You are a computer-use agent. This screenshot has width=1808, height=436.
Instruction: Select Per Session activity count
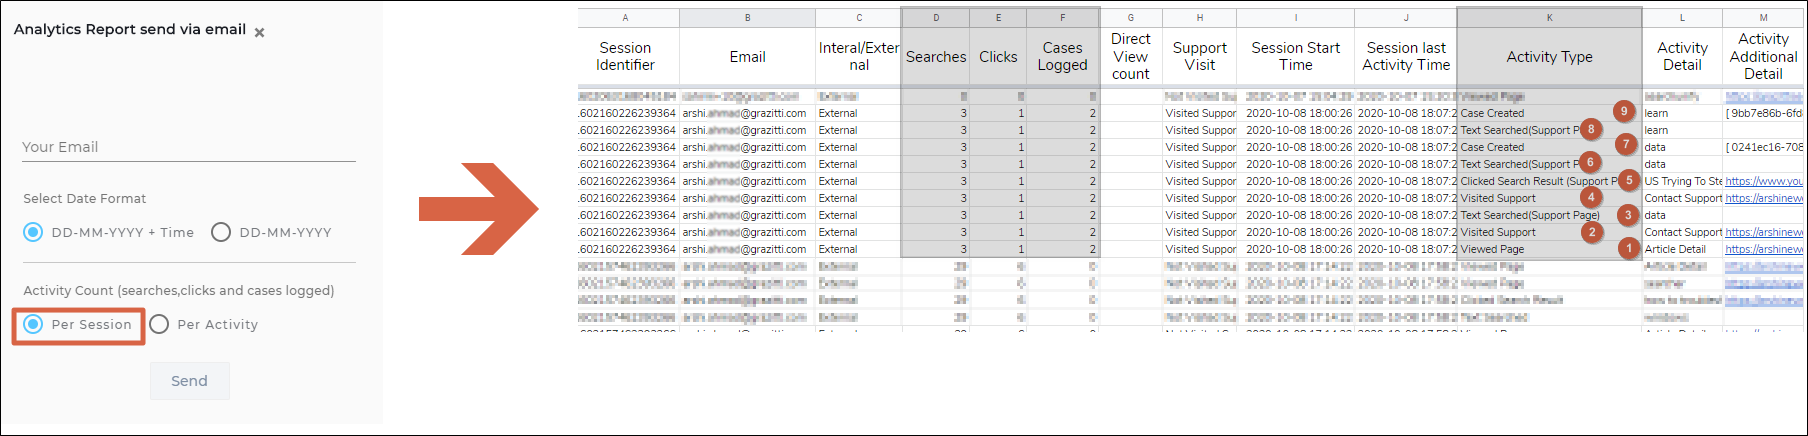(x=34, y=324)
